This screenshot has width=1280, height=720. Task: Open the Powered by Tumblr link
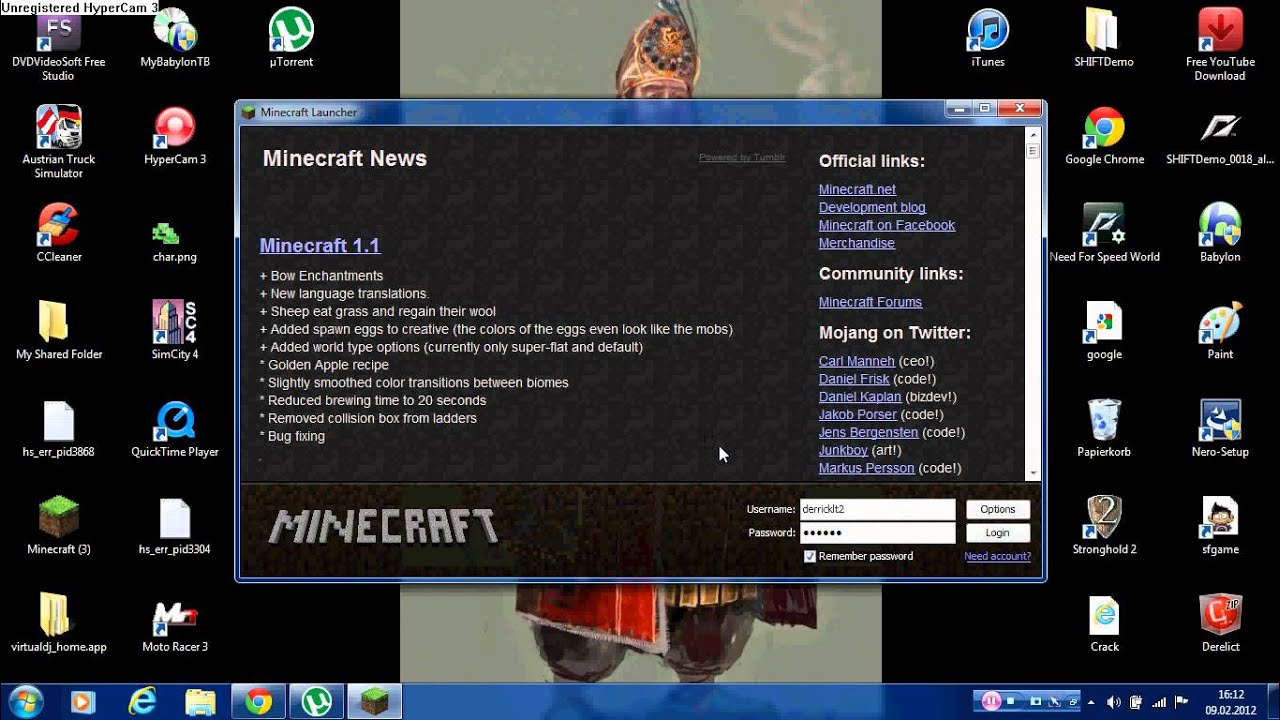coord(742,158)
